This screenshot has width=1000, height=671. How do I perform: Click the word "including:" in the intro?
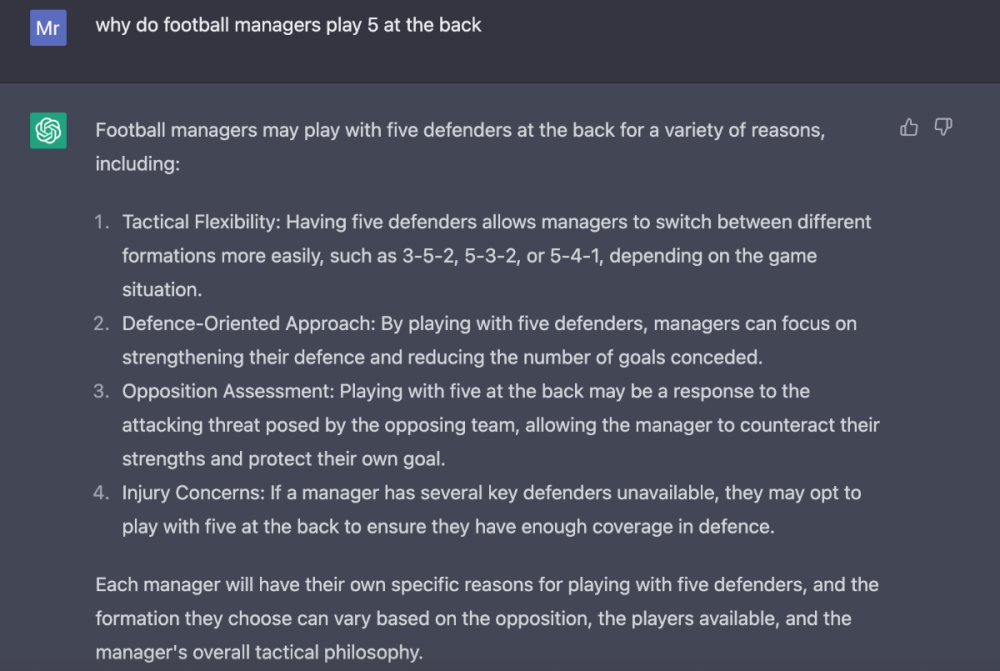pos(137,163)
